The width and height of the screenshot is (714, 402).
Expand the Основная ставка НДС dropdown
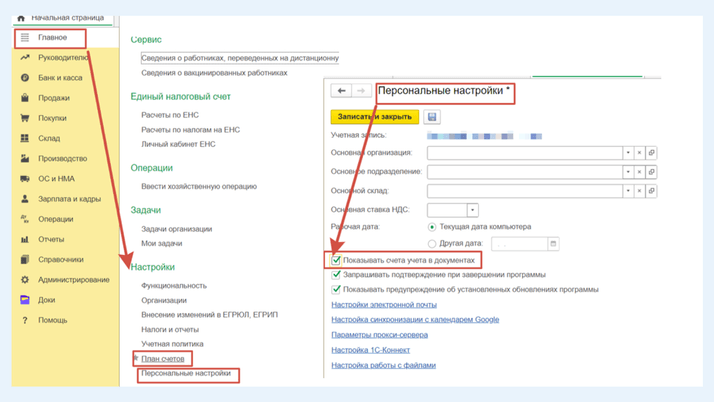tap(472, 211)
